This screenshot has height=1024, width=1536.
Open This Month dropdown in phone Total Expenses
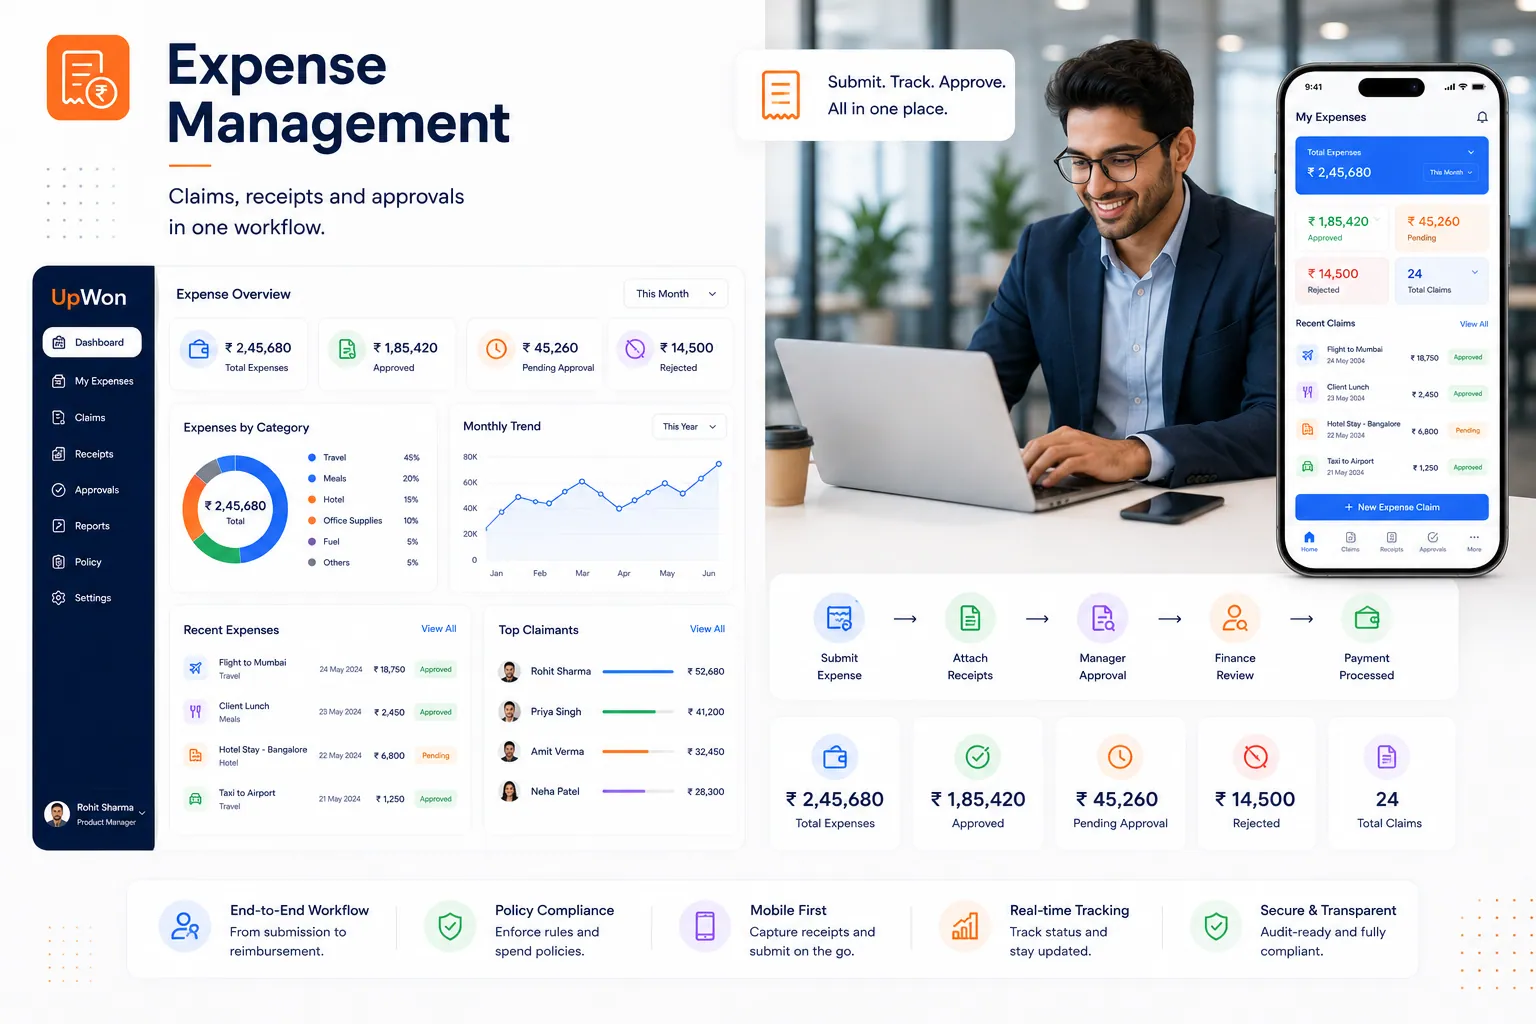tap(1451, 173)
